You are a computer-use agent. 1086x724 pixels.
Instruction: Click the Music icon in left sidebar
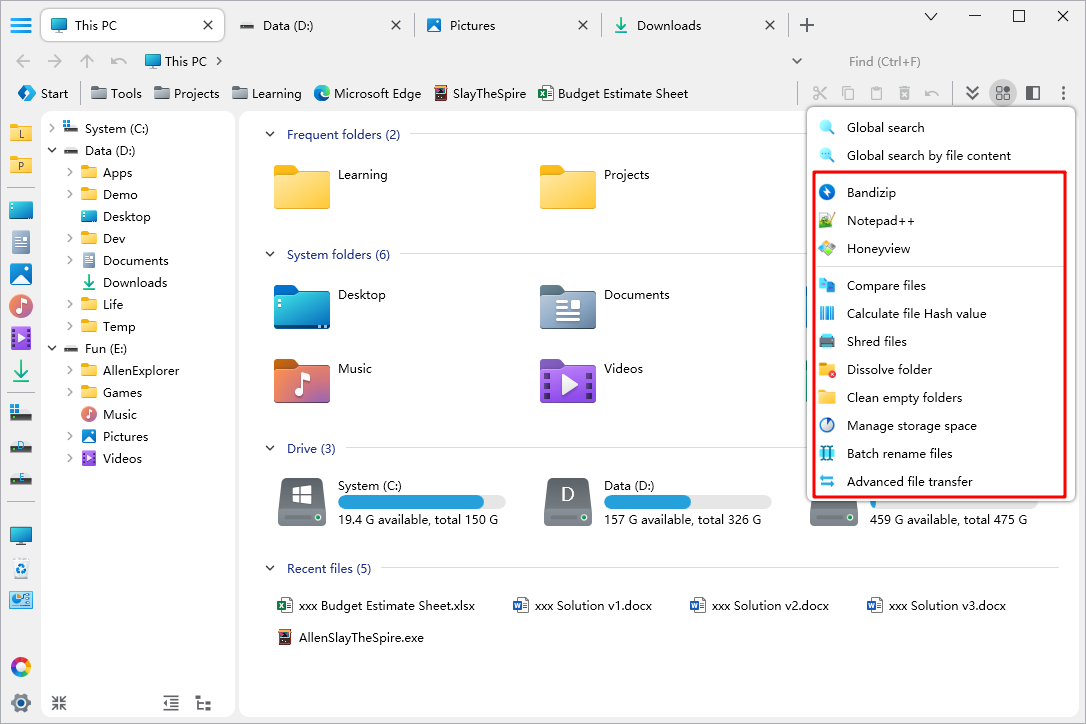click(21, 306)
